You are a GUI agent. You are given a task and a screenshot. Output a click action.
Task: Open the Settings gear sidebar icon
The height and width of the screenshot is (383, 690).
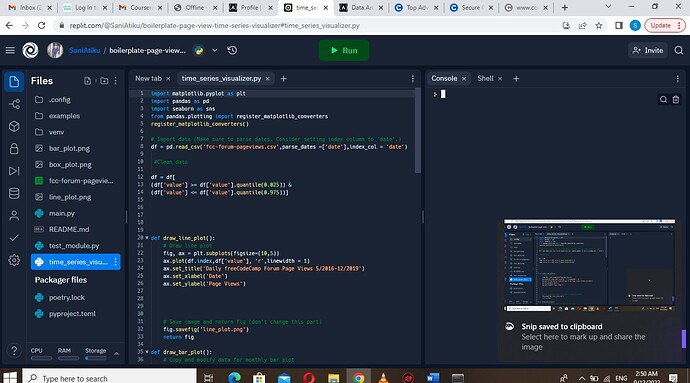click(x=14, y=260)
